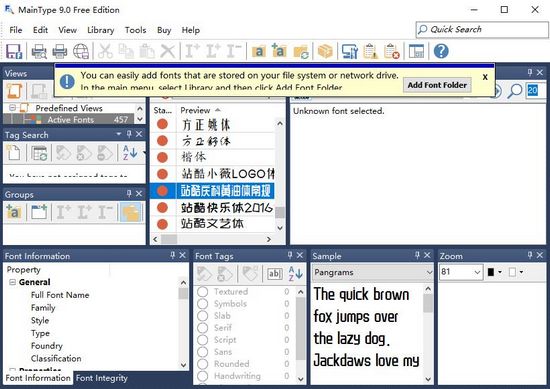Click the Cut scissors icon
The width and height of the screenshot is (550, 389).
tap(105, 51)
